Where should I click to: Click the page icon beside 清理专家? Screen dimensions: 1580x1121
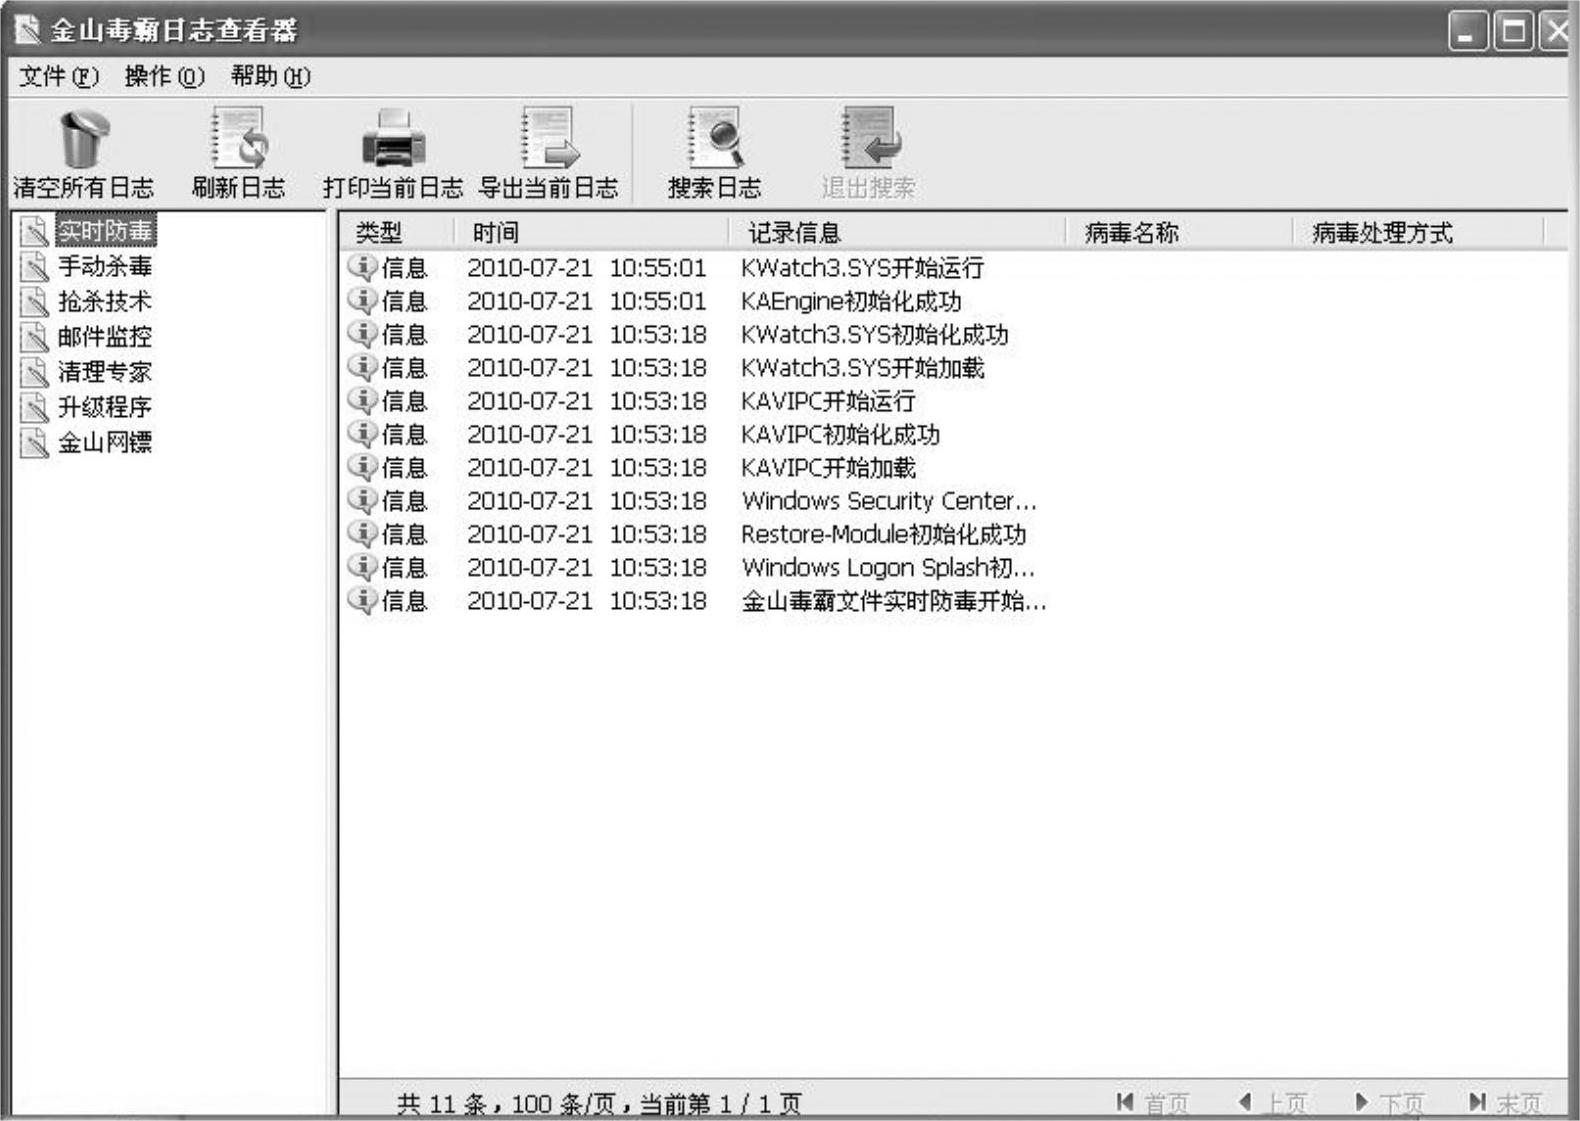(x=34, y=372)
